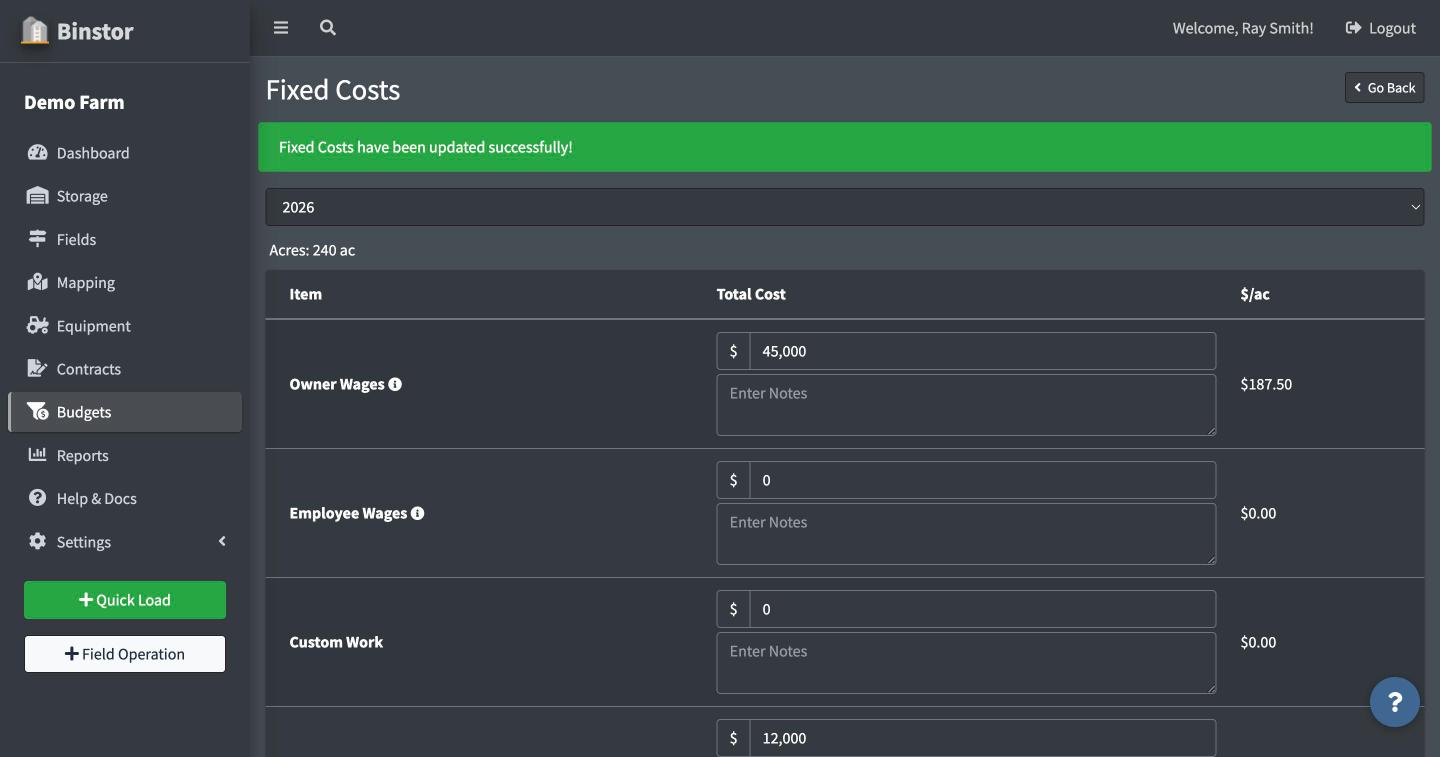Click the $/ac column header
This screenshot has width=1440, height=757.
[1255, 294]
